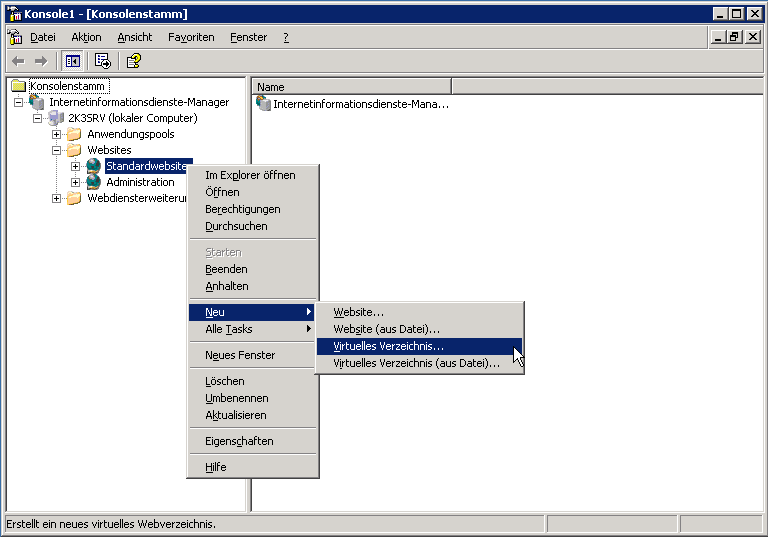Select Virtuelles Verzeichnis (aus Datei)... entry
Image resolution: width=768 pixels, height=537 pixels.
click(419, 363)
